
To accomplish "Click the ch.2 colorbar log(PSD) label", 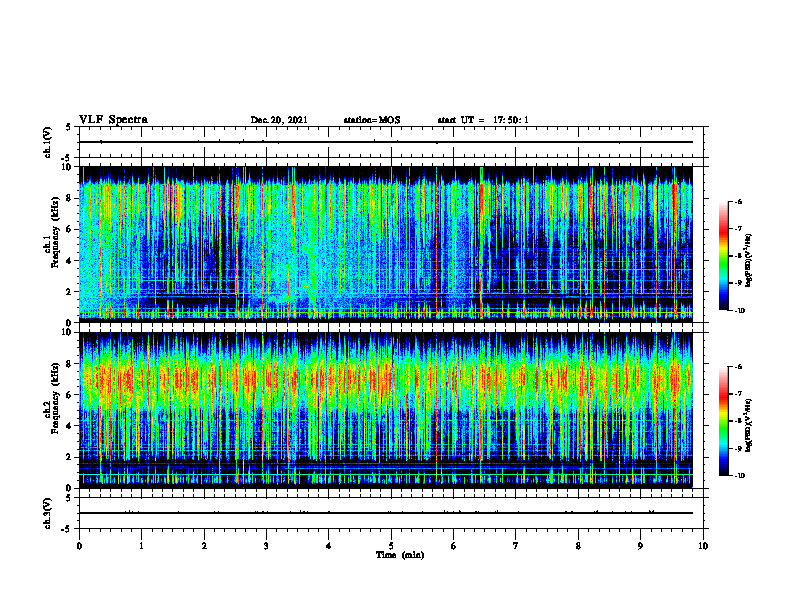I will (749, 425).
